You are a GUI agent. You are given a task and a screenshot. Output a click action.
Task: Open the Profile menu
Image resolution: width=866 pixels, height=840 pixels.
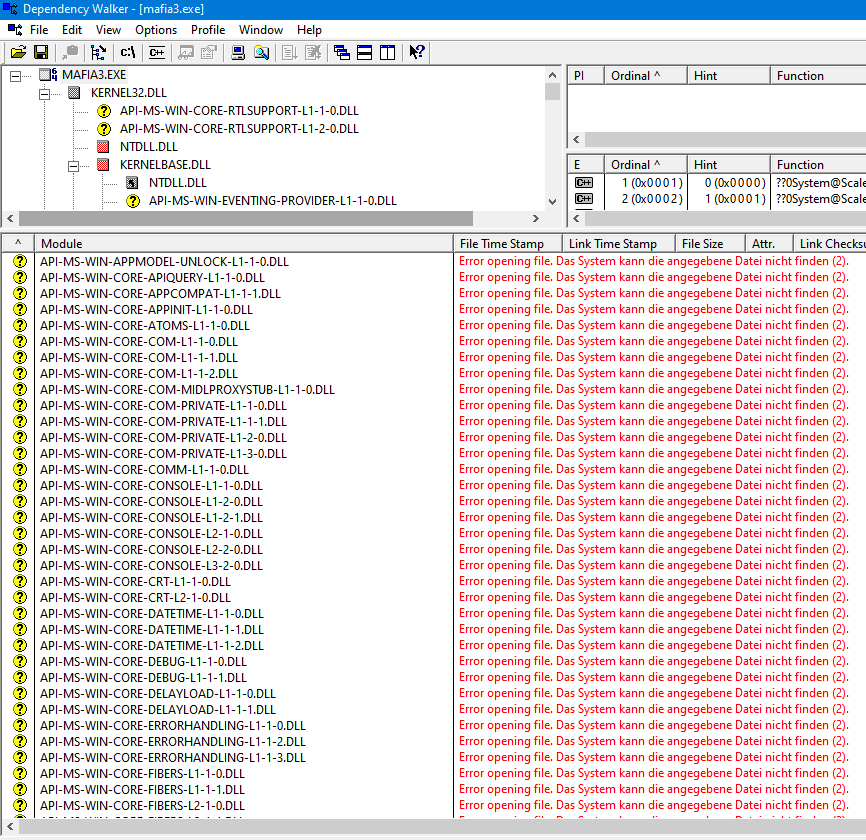pos(208,30)
